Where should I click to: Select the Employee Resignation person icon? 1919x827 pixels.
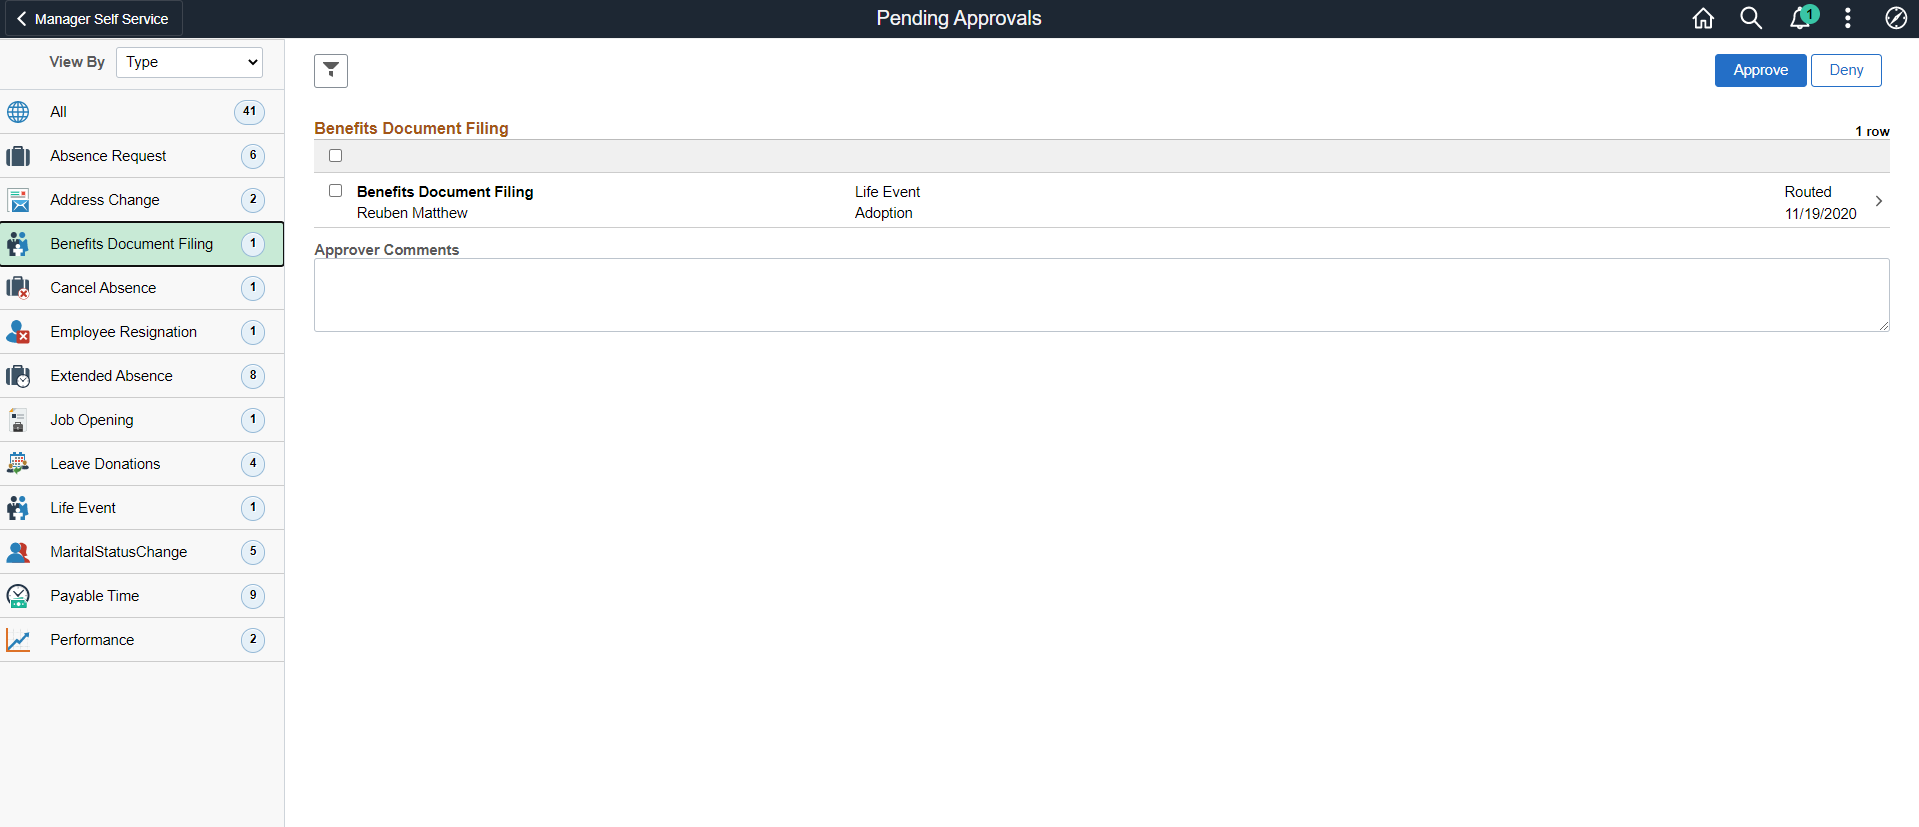pyautogui.click(x=18, y=332)
